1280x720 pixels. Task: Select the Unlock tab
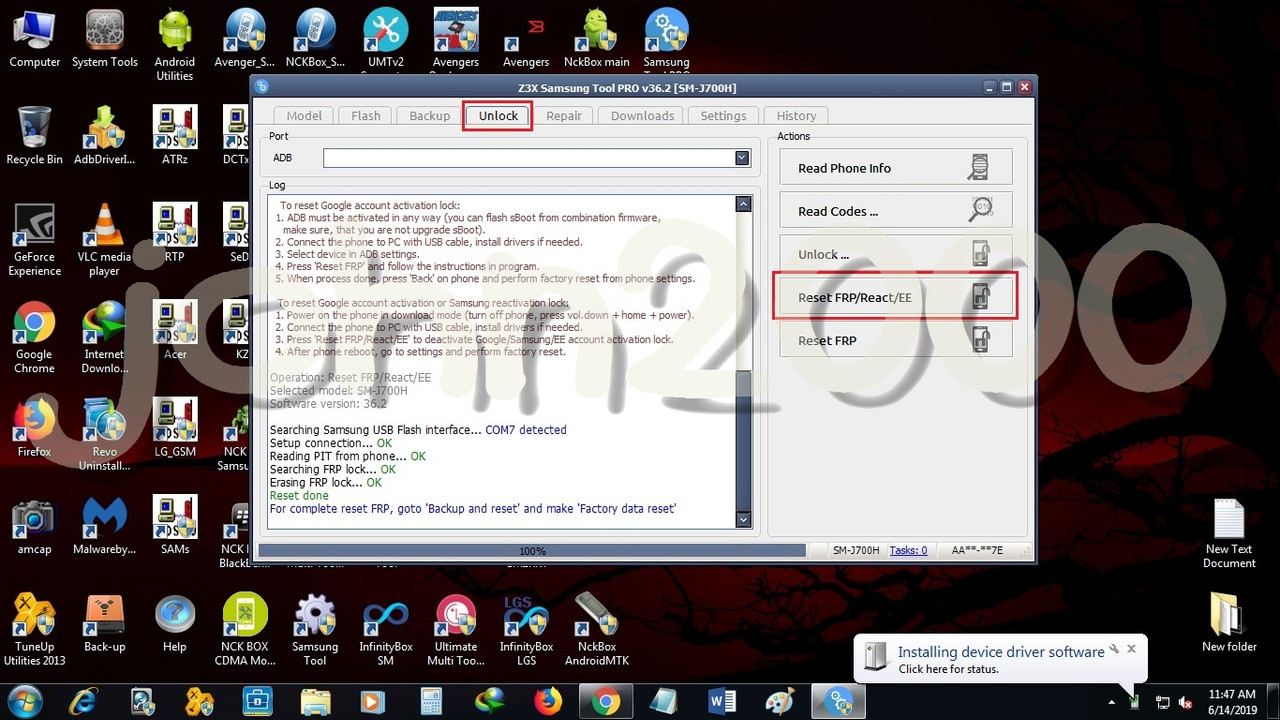pyautogui.click(x=498, y=116)
